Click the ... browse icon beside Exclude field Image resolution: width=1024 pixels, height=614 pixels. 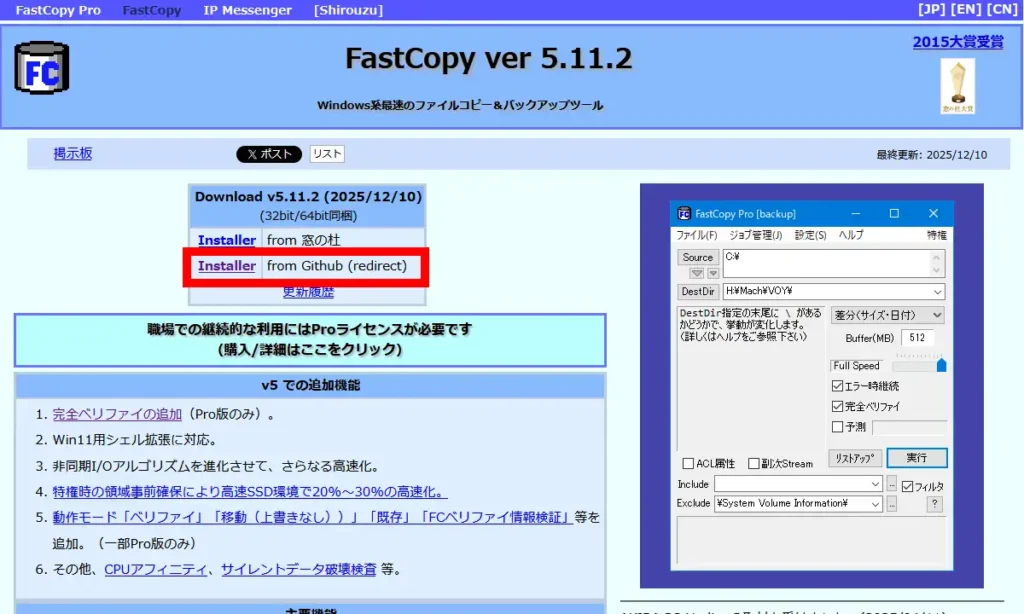coord(892,503)
